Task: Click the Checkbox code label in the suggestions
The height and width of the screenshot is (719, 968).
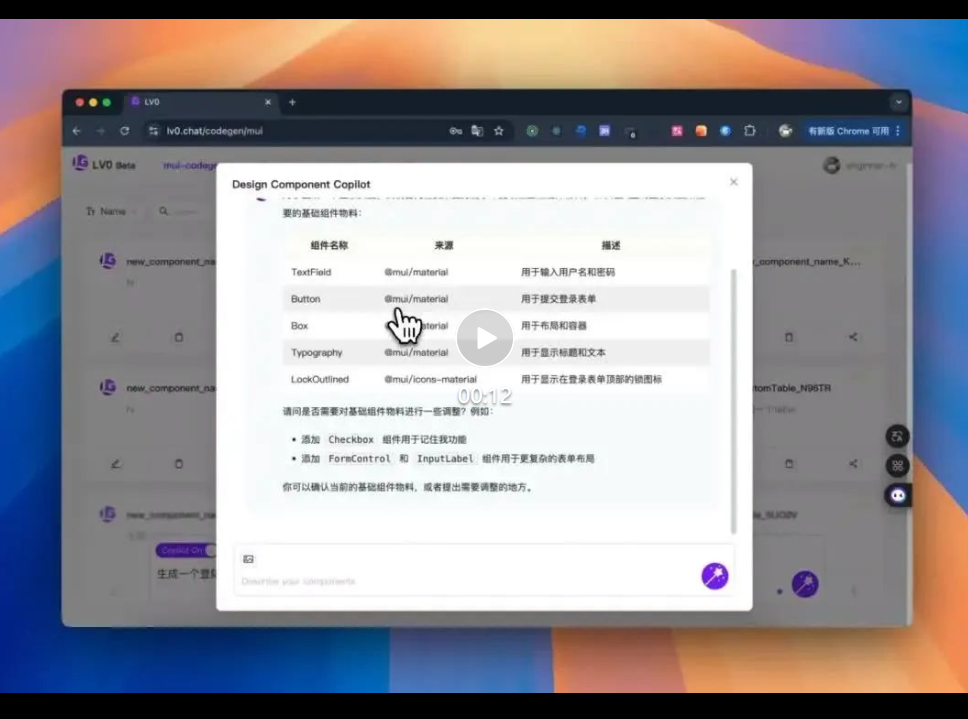Action: coord(351,439)
